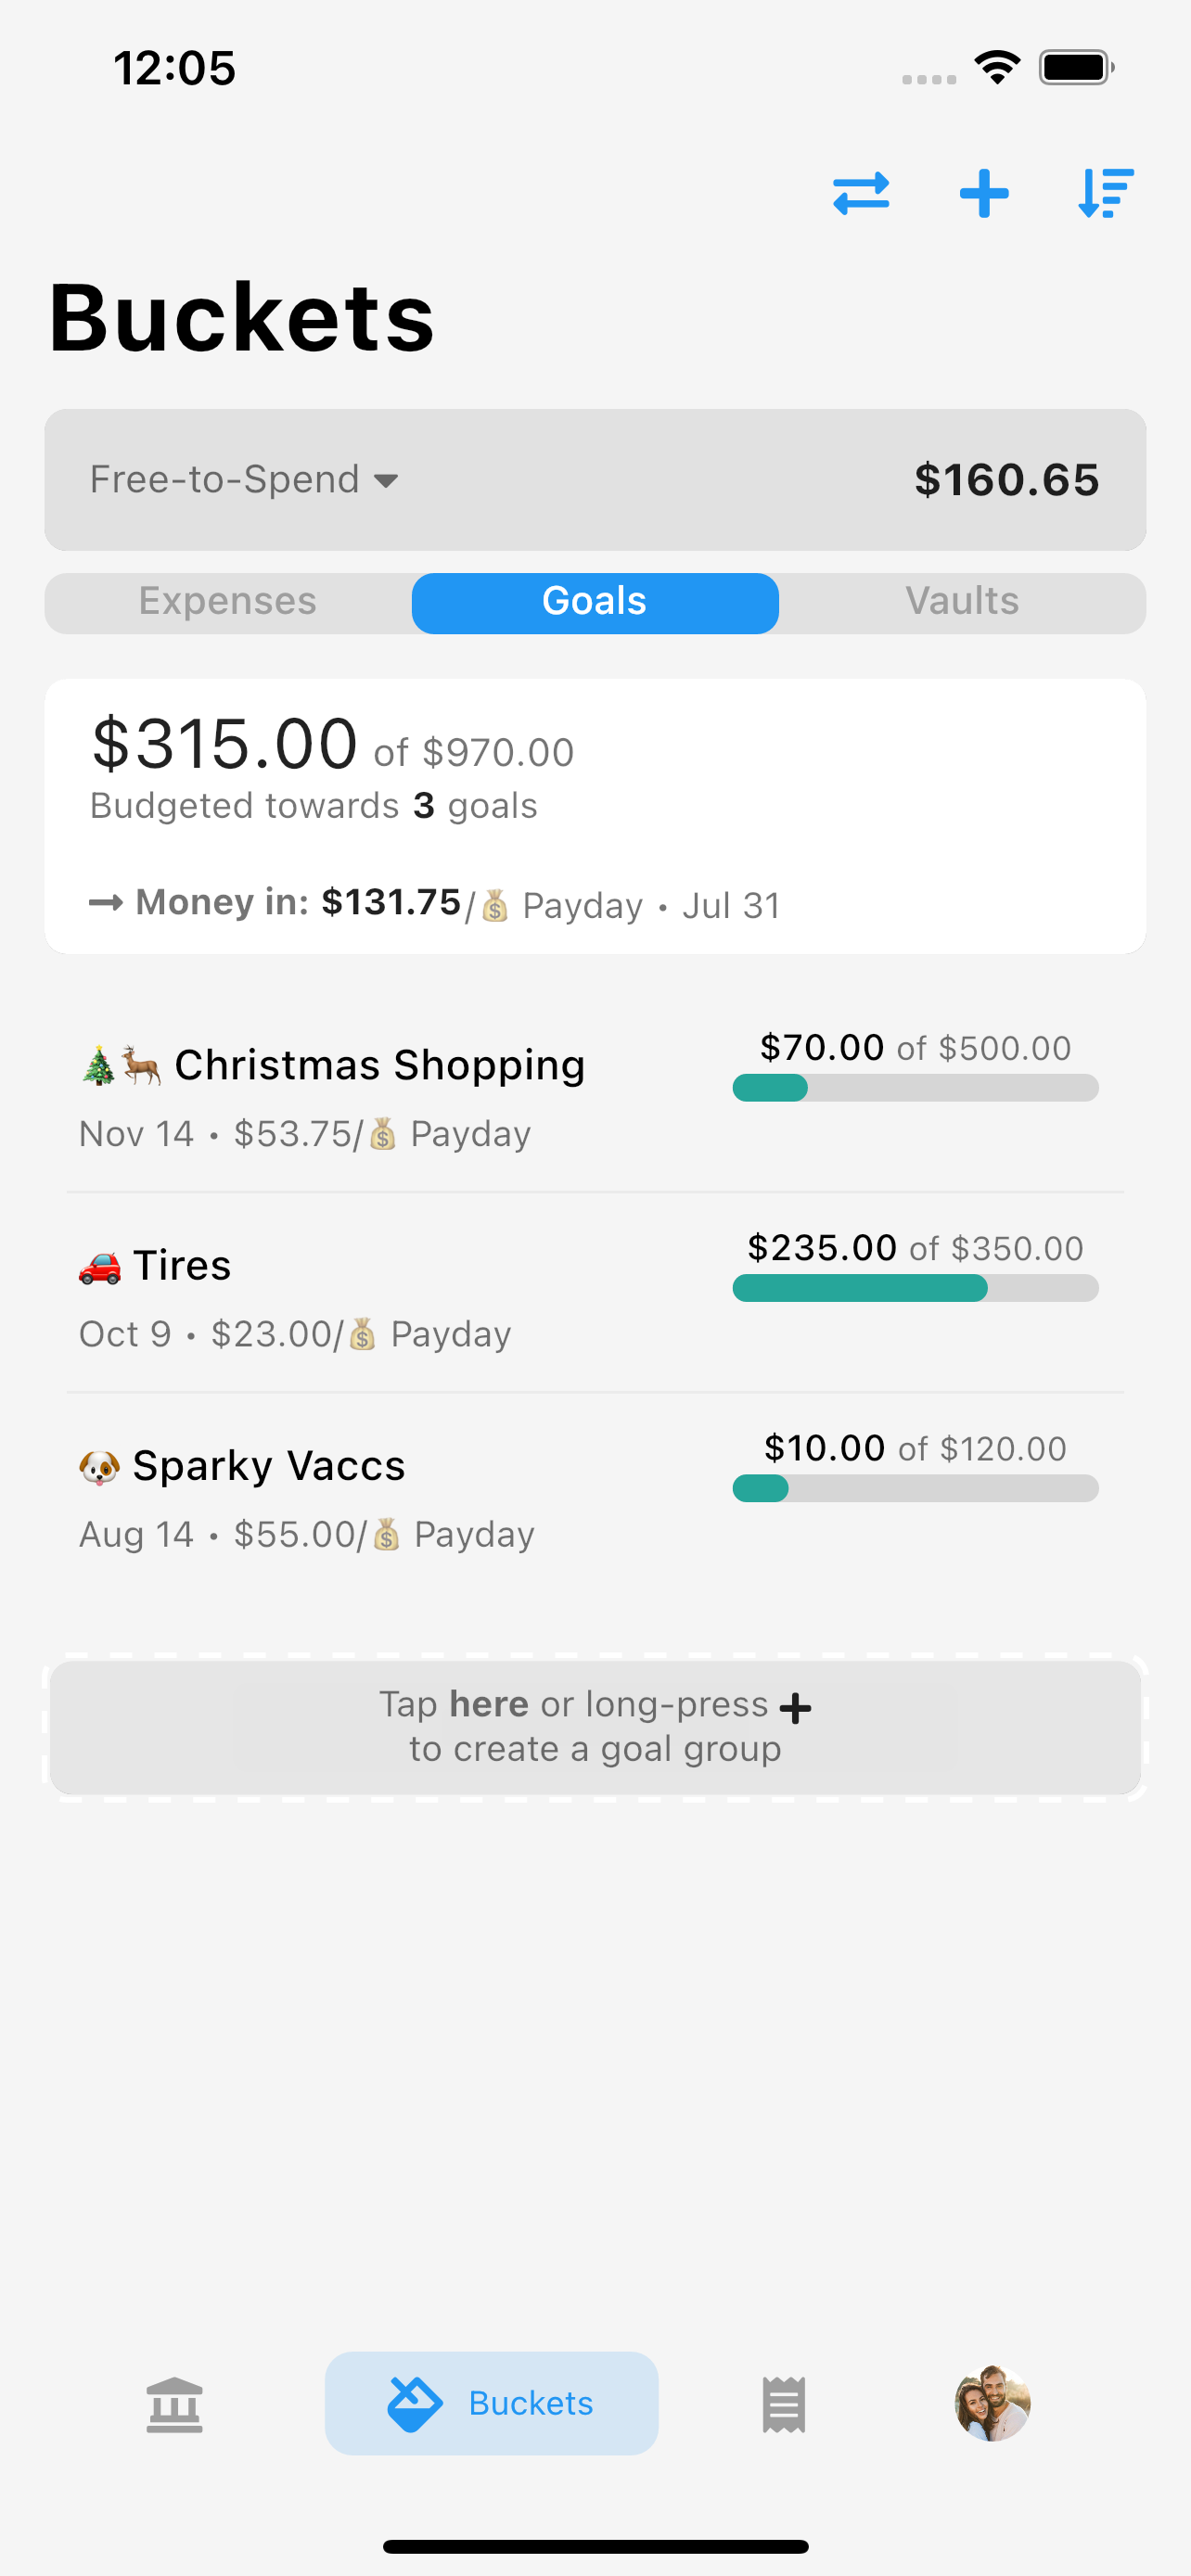Open the profile photo avatar
Image resolution: width=1191 pixels, height=2576 pixels.
[x=992, y=2403]
